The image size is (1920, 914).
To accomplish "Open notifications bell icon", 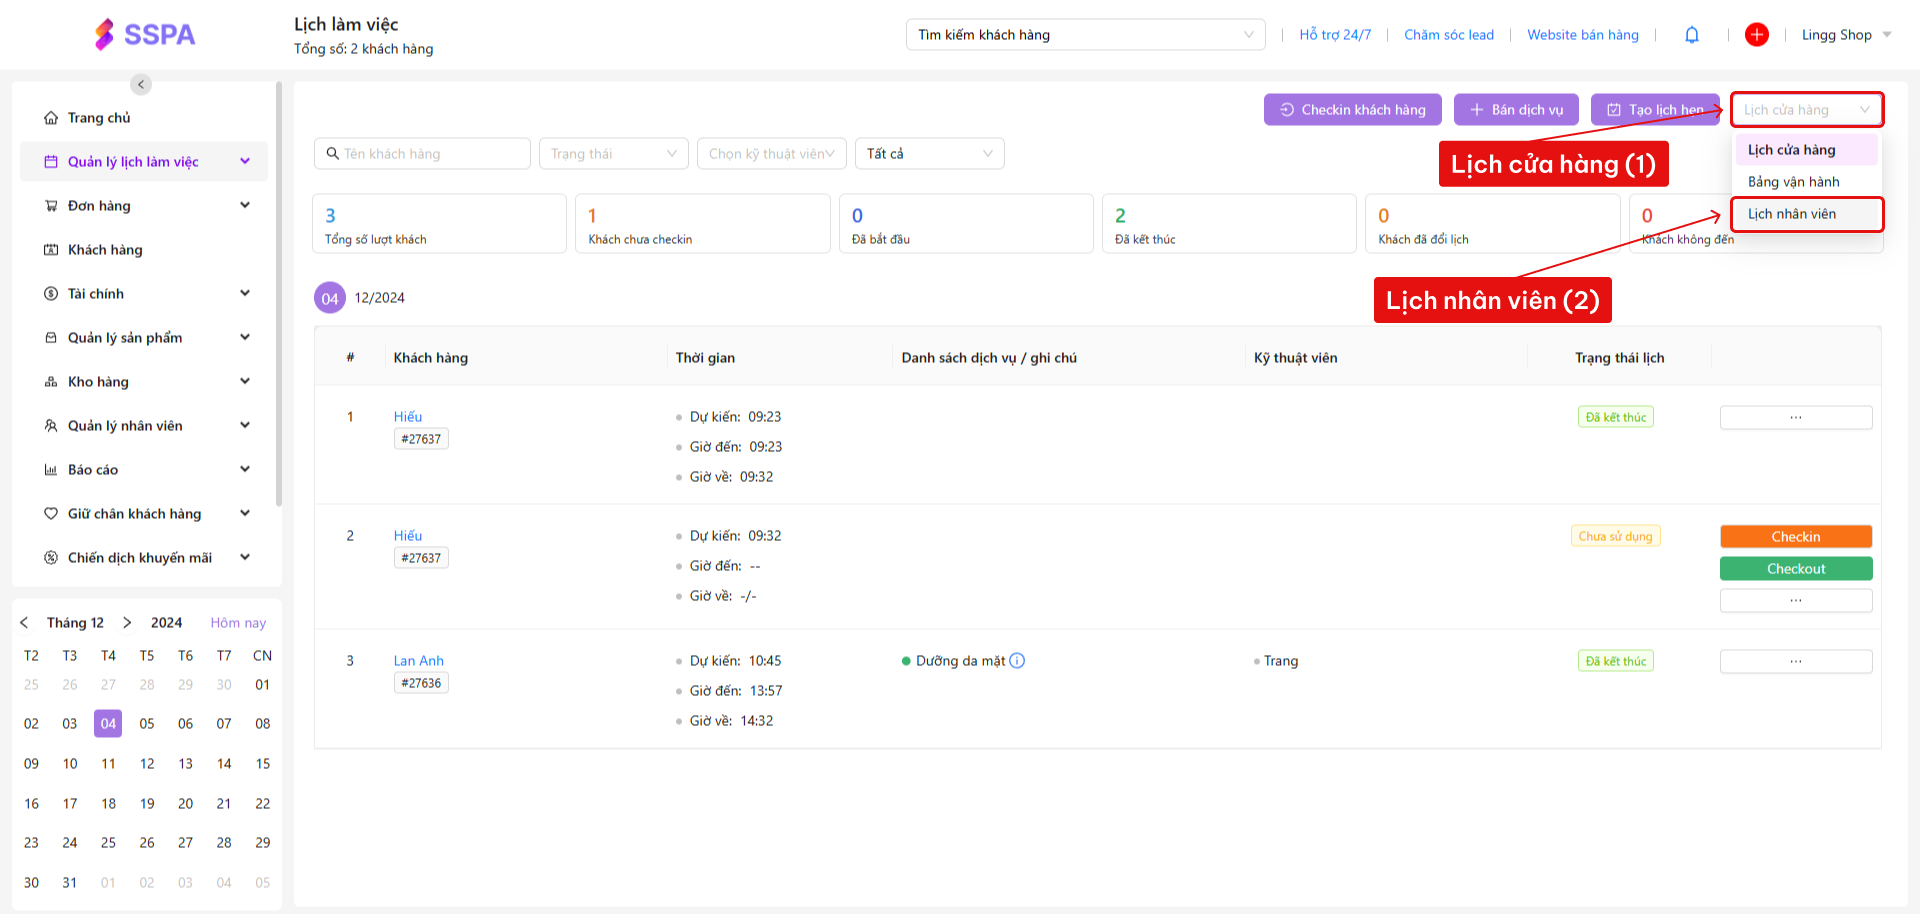I will pyautogui.click(x=1692, y=35).
